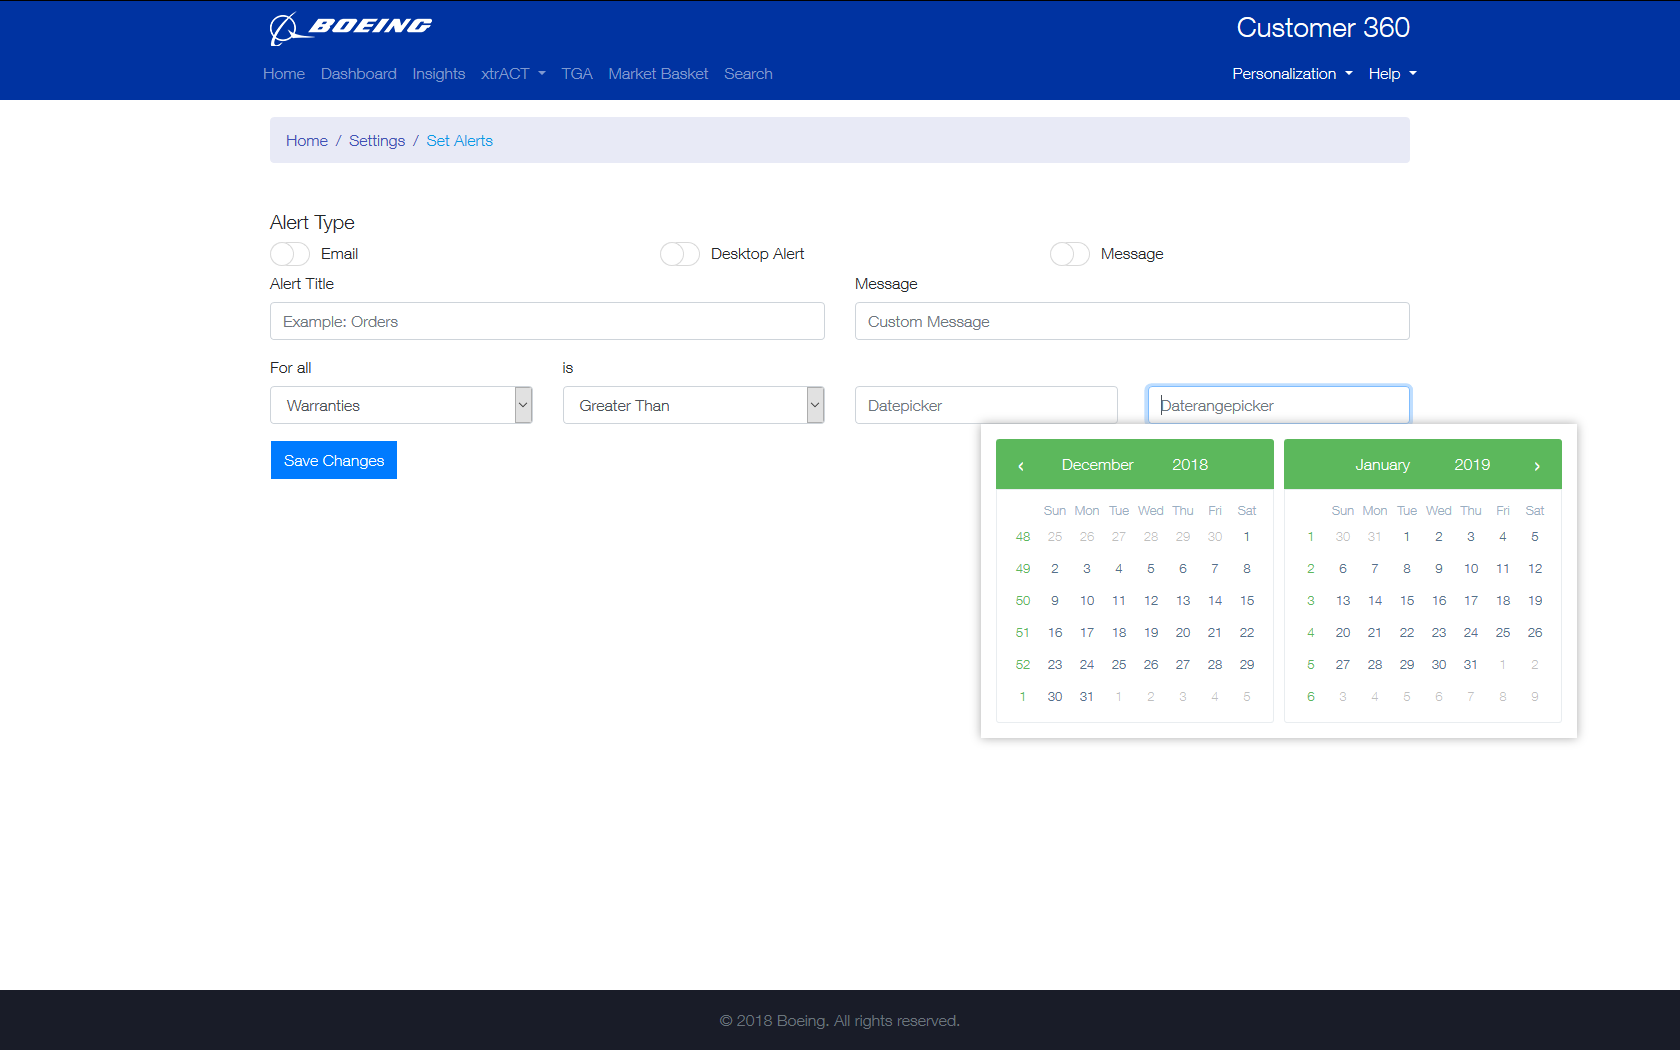Select December 8 in the calendar
Screen dimensions: 1680x1050
pyautogui.click(x=1247, y=569)
